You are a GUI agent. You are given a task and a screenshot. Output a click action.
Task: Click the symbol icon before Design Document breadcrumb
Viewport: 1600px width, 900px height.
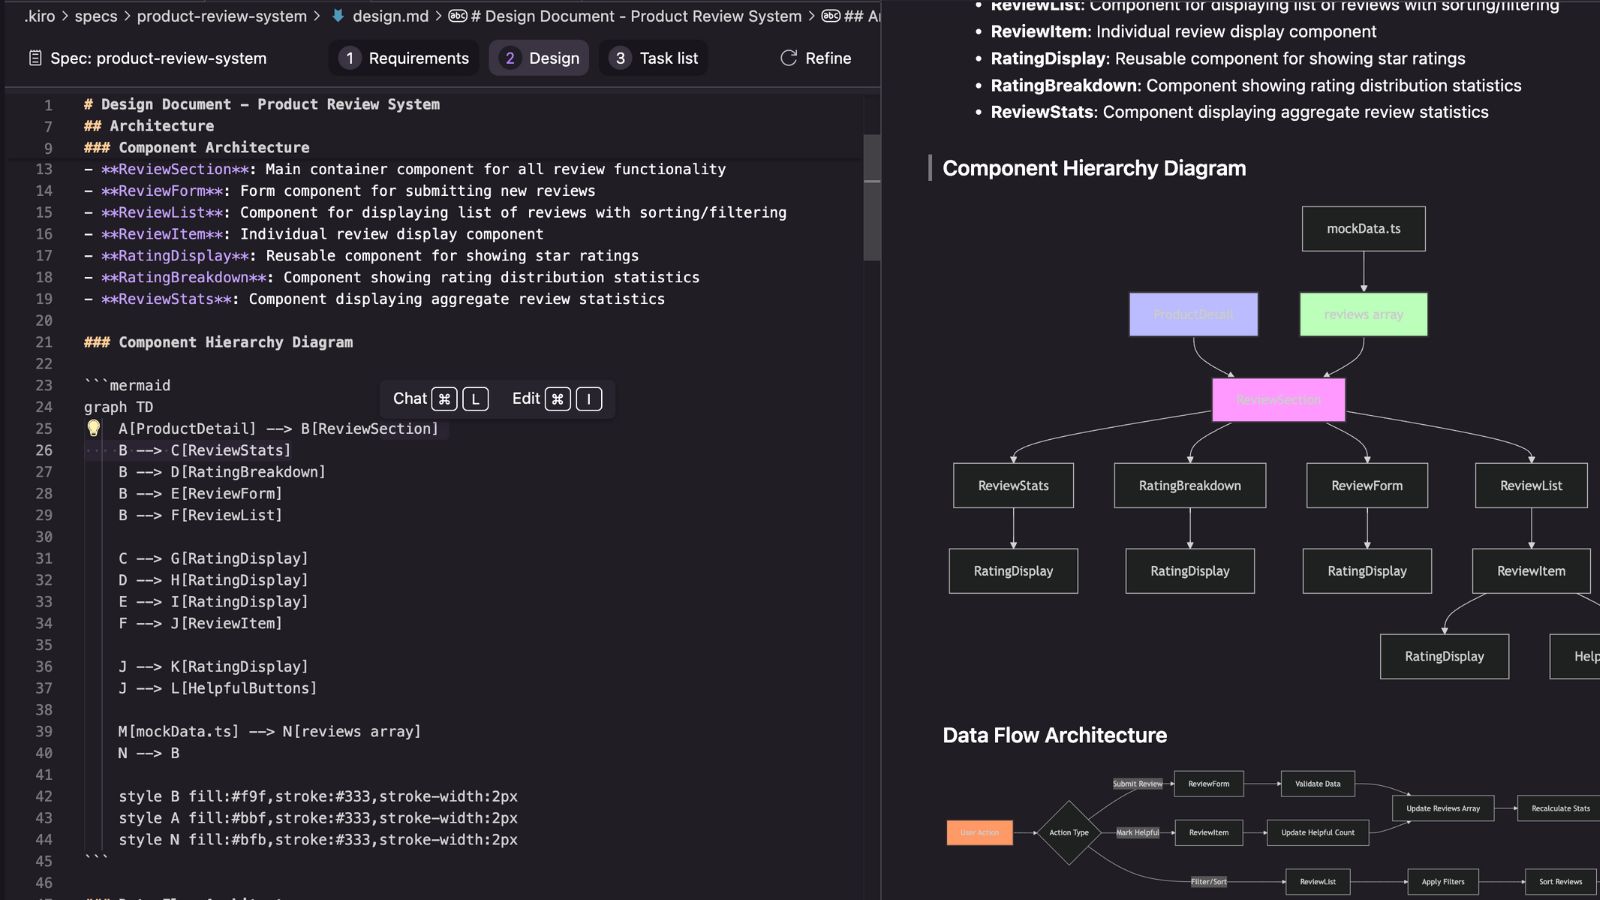(458, 16)
